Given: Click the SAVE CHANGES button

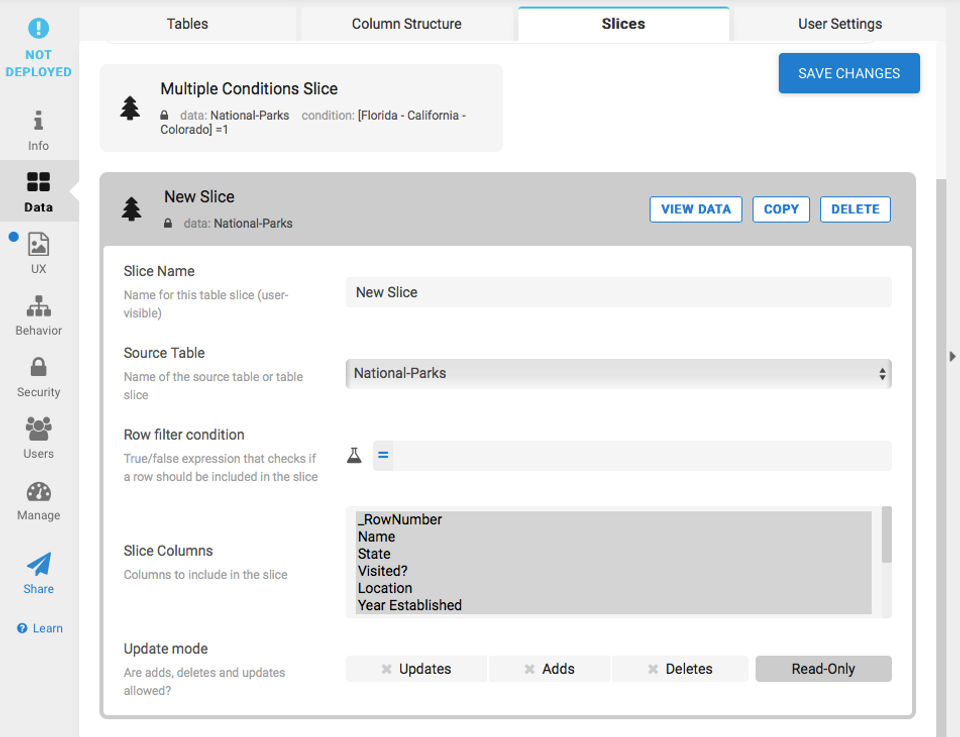Looking at the screenshot, I should click(849, 73).
